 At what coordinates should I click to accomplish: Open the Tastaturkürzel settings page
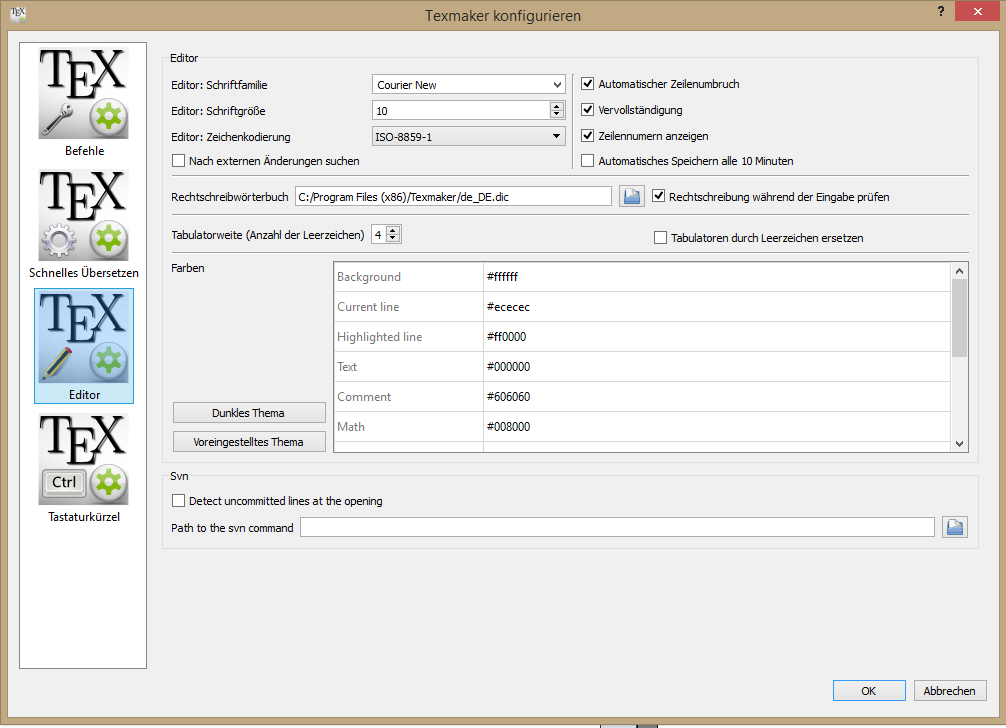83,468
